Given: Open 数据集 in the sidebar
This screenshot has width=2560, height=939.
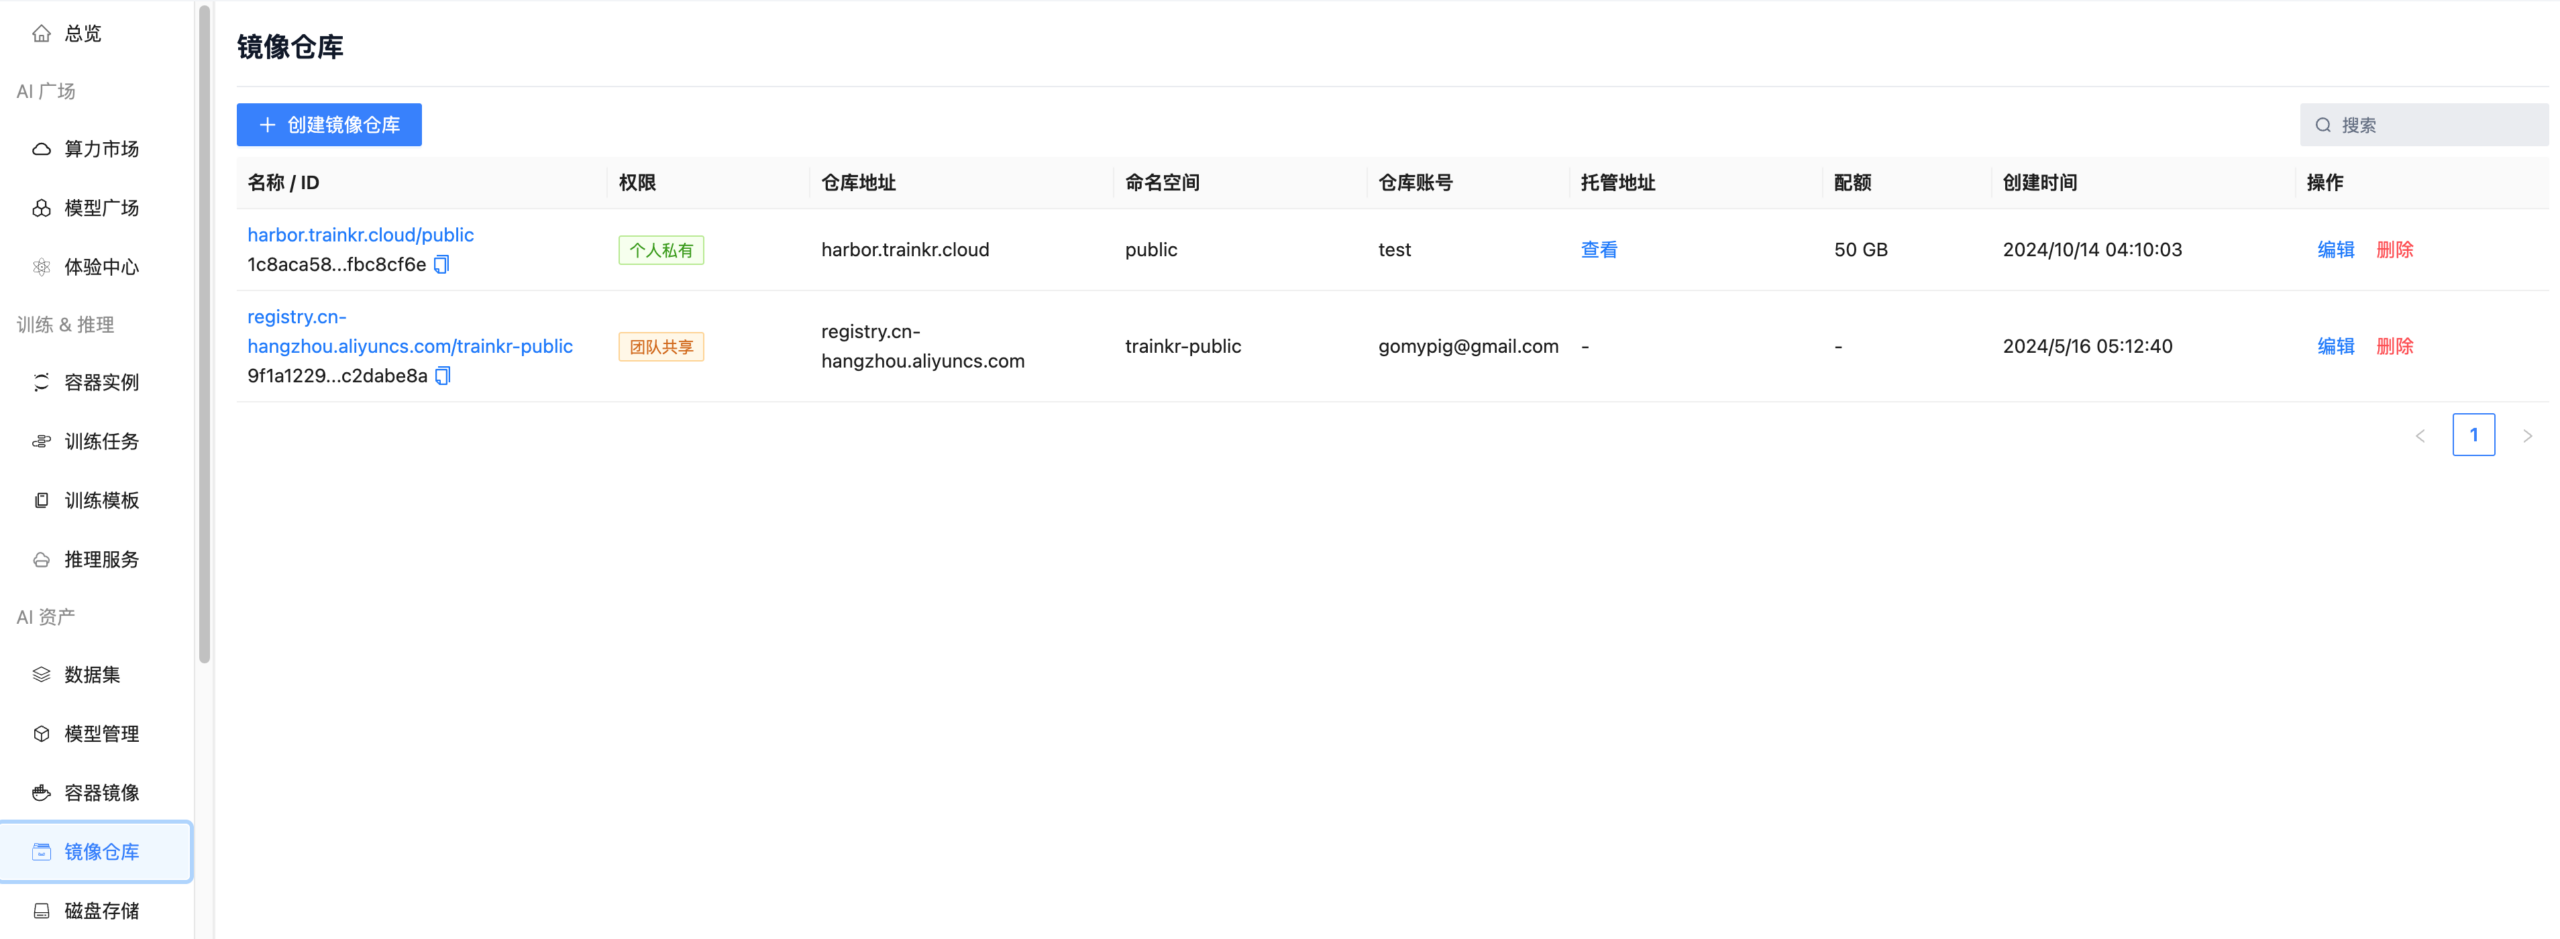Looking at the screenshot, I should point(92,675).
